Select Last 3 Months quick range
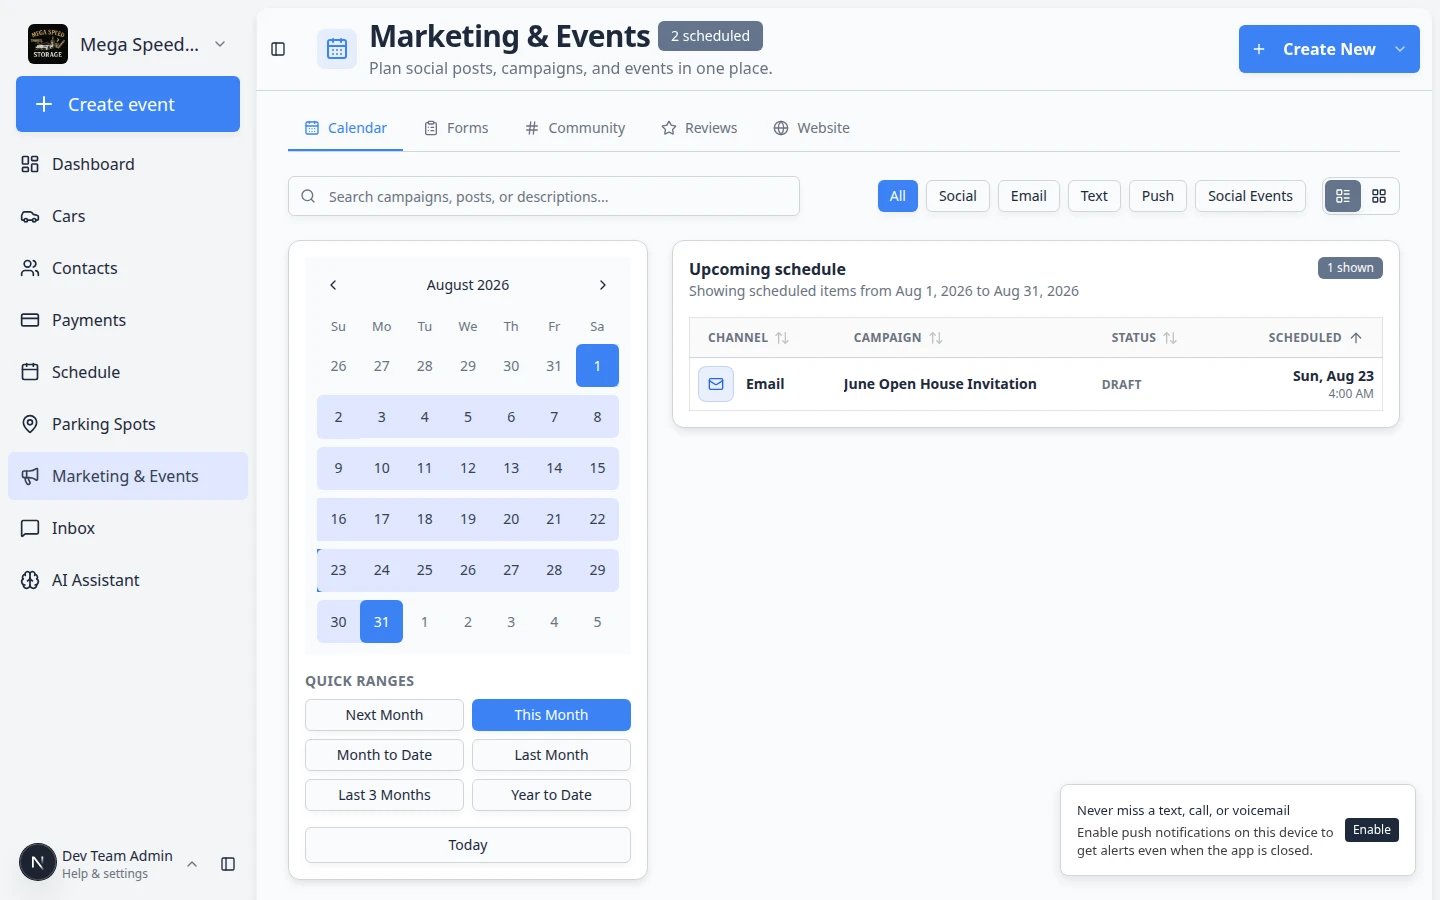The image size is (1440, 900). coord(384,795)
